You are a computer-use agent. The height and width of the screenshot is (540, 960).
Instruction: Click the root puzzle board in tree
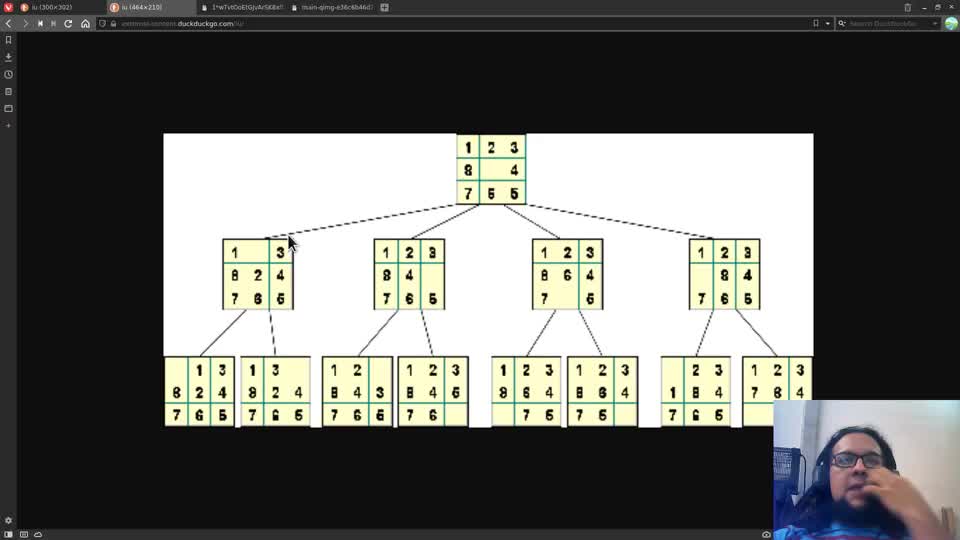coord(491,170)
